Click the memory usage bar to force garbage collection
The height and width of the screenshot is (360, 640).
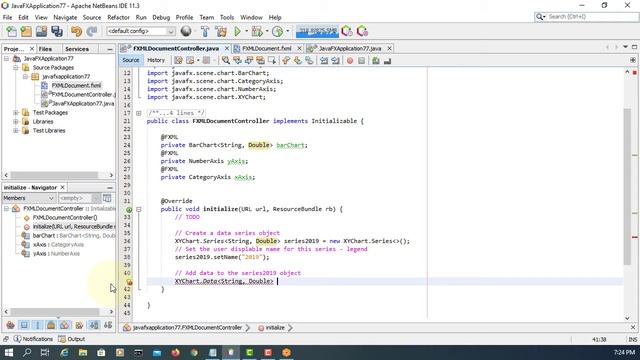click(317, 31)
